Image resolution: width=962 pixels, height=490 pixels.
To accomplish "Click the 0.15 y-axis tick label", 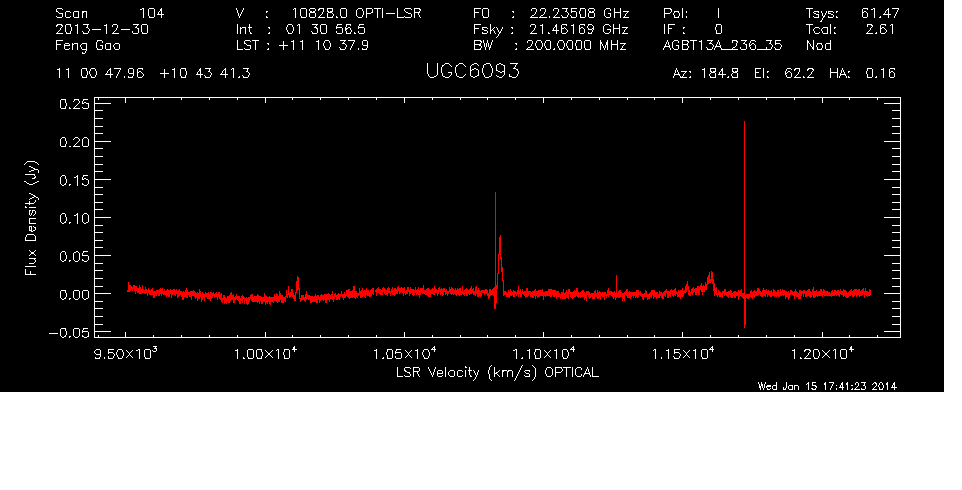I will coord(74,180).
